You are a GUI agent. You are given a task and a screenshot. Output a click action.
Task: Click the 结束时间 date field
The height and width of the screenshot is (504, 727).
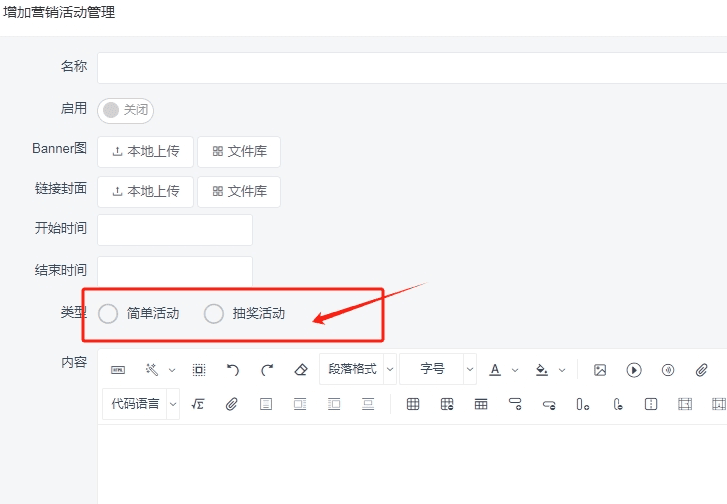(x=175, y=271)
